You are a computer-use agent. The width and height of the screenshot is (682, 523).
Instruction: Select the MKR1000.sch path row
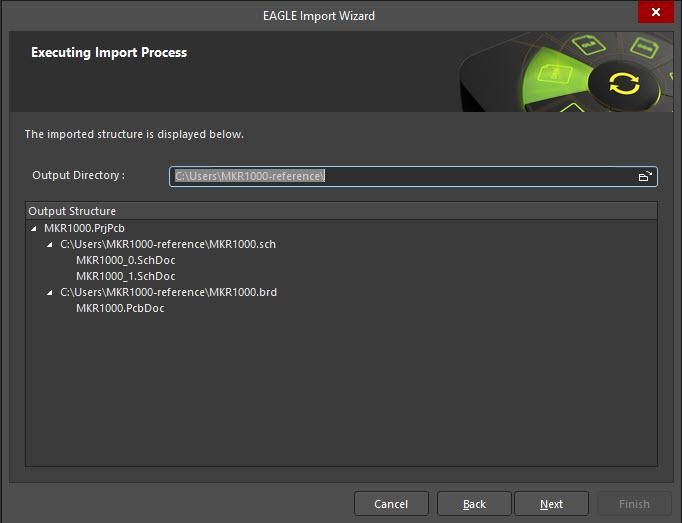pos(168,244)
